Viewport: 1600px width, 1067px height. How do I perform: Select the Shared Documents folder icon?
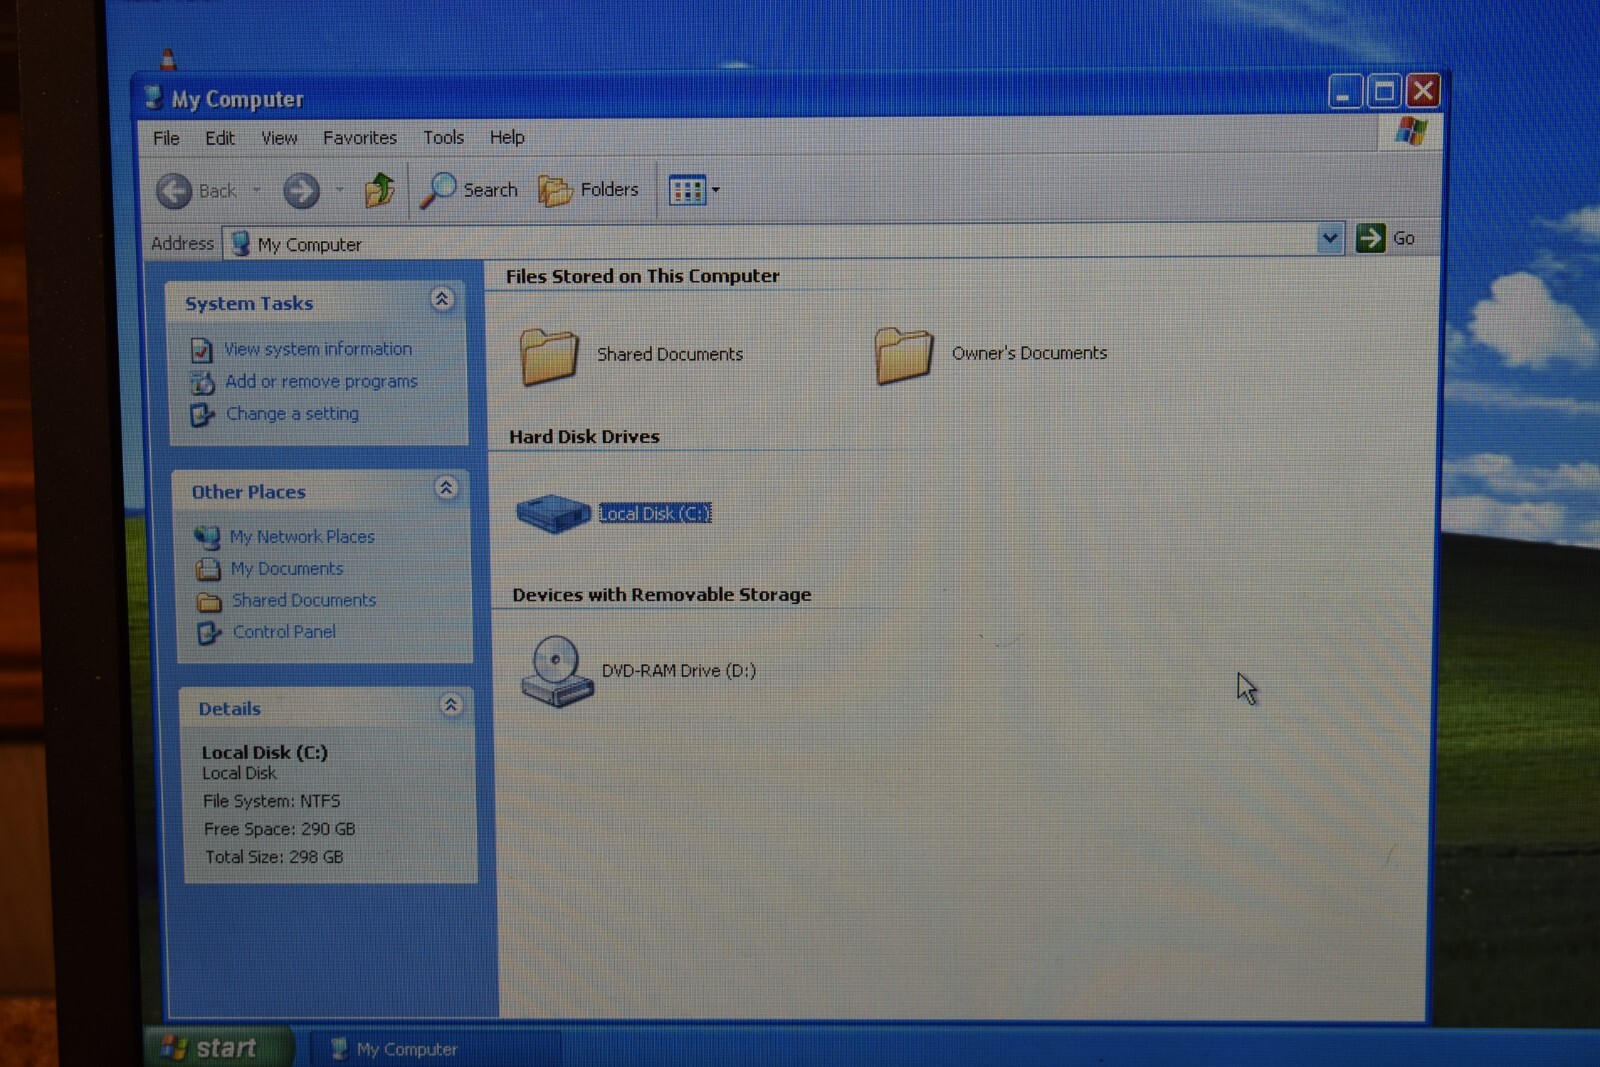click(549, 356)
